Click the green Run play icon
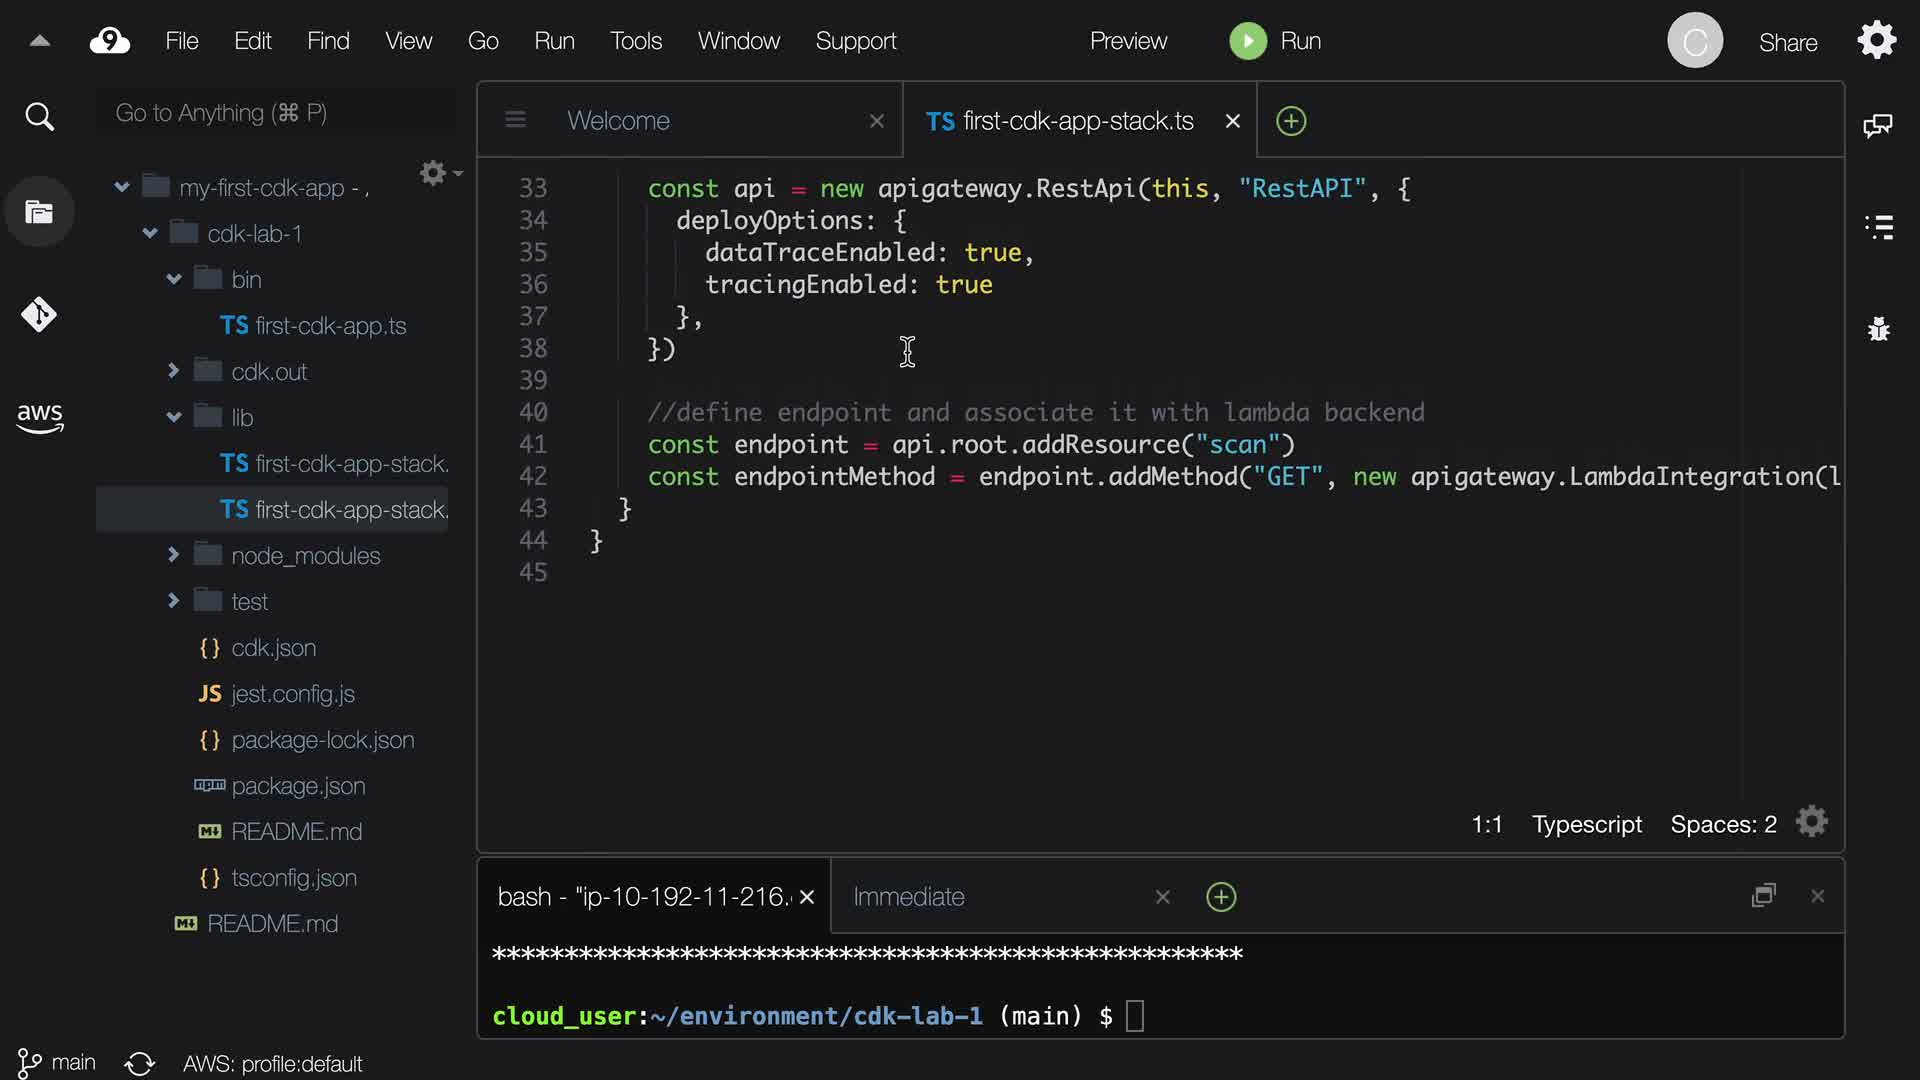 (1247, 41)
